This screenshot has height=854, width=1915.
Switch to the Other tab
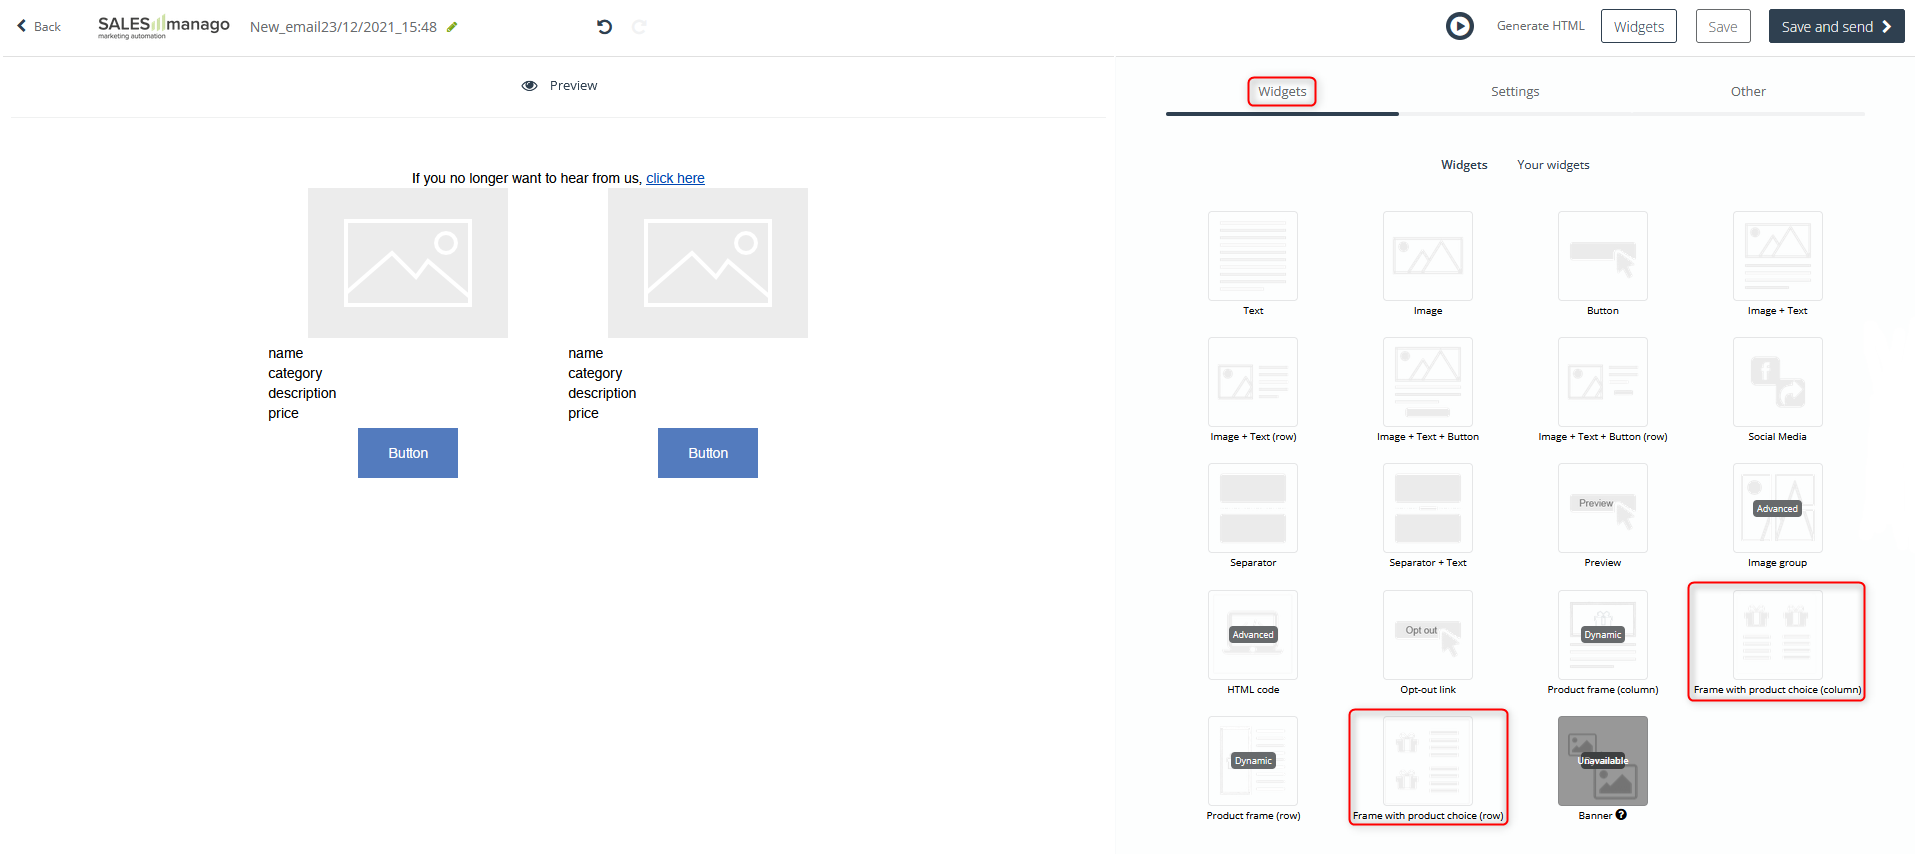point(1748,91)
